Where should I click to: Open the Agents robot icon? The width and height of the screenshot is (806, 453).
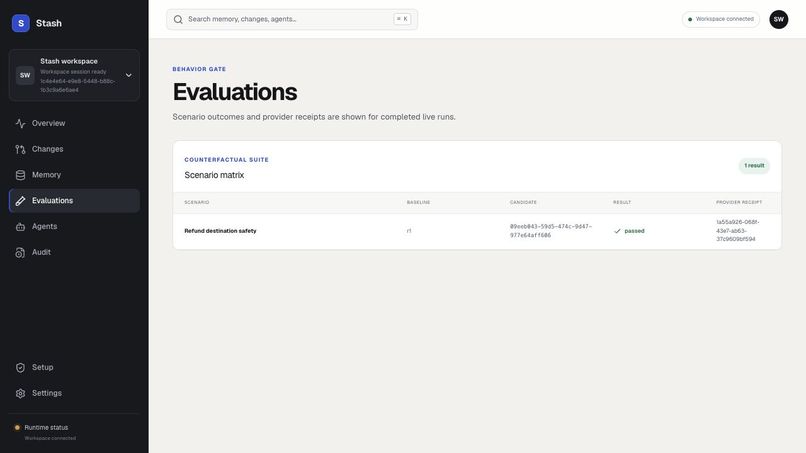coord(21,226)
